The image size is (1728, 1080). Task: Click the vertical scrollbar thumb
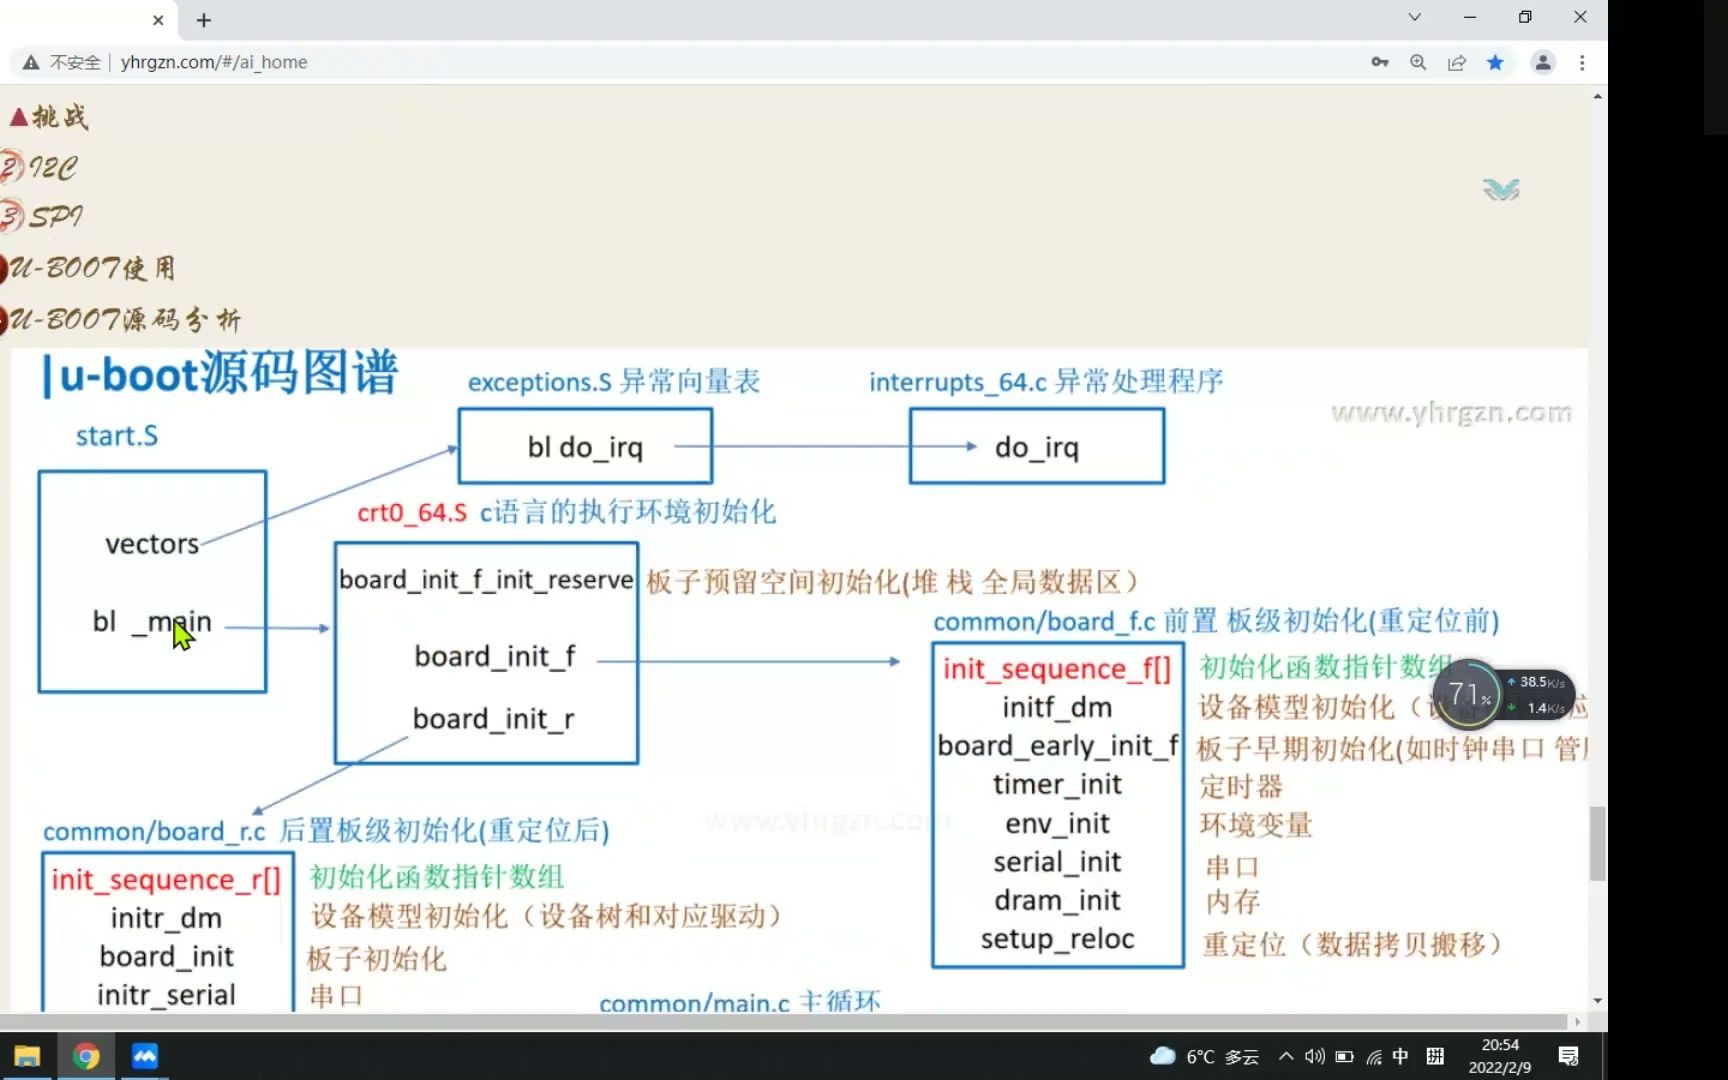1597,843
